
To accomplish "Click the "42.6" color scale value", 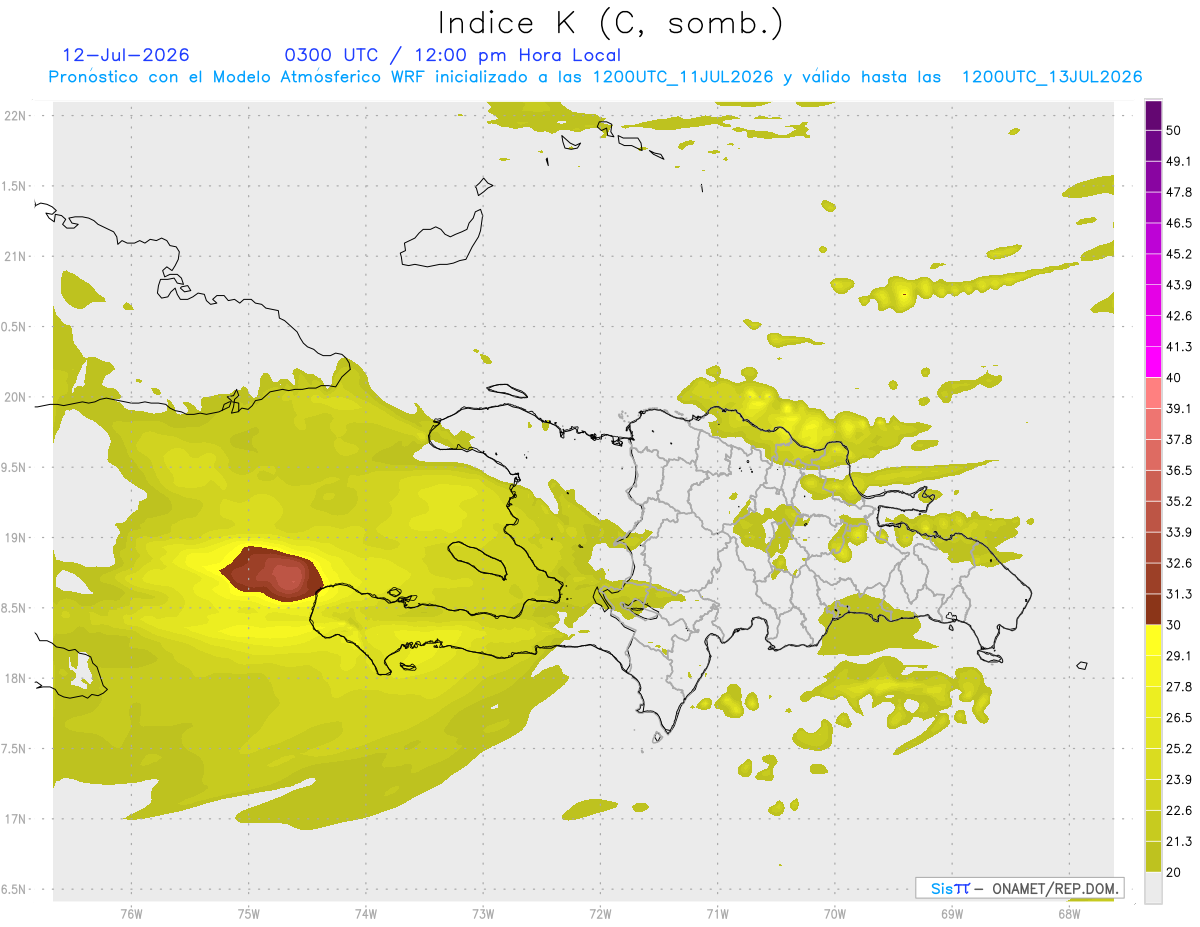I will [x=1179, y=316].
